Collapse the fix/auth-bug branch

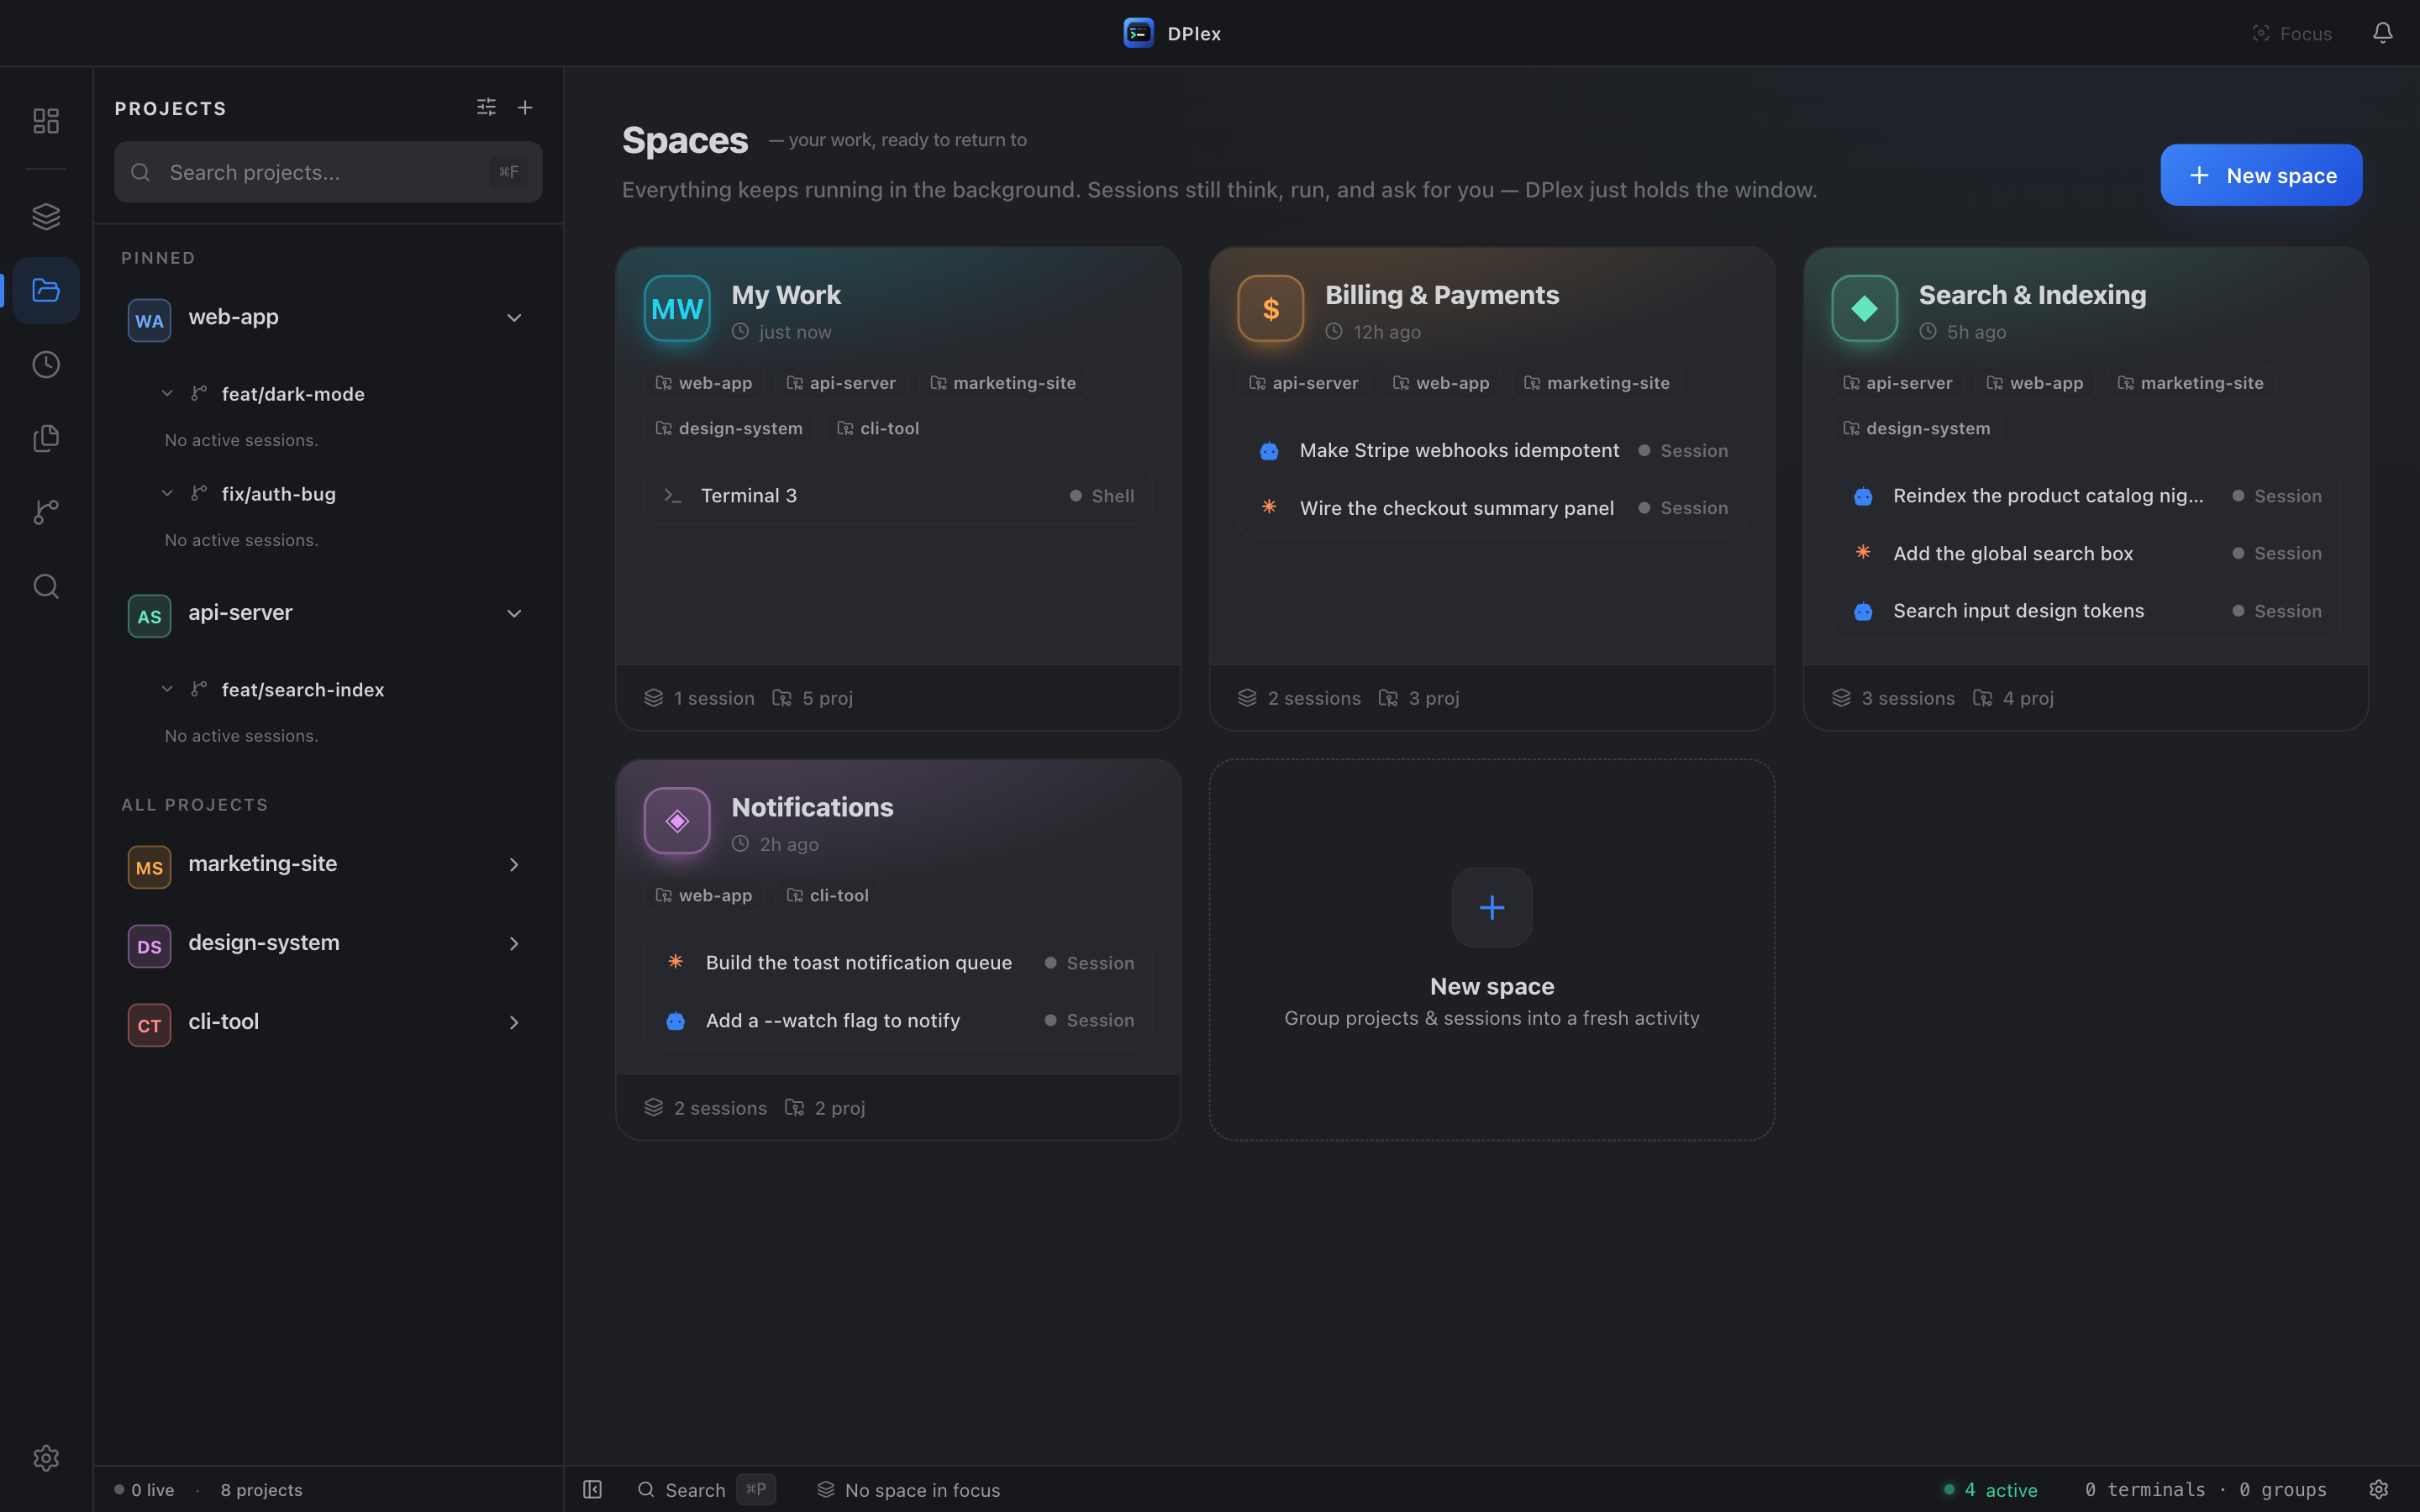[167, 494]
